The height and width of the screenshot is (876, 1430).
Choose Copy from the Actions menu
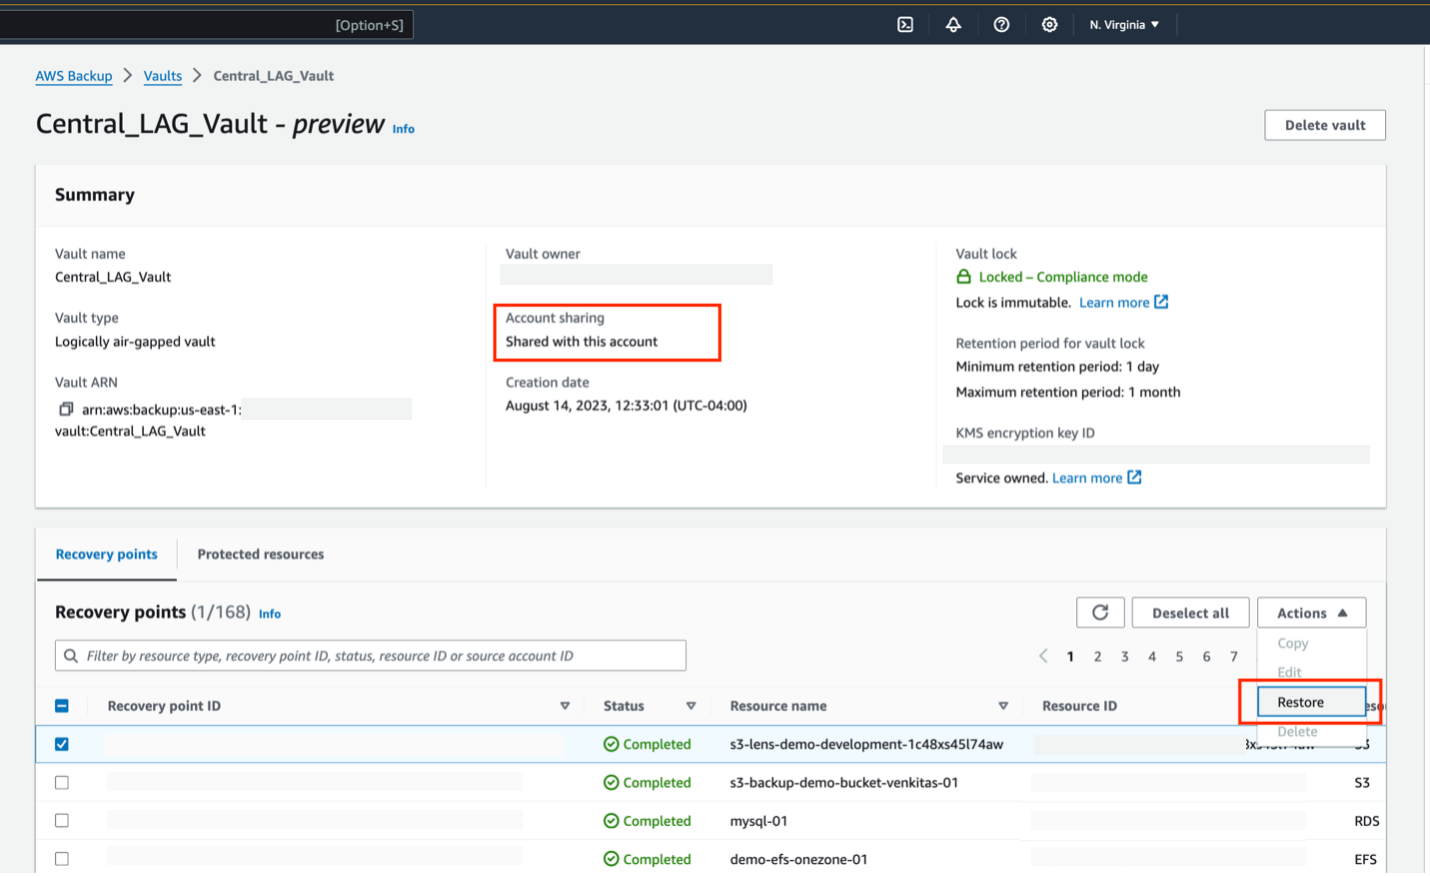[1293, 643]
